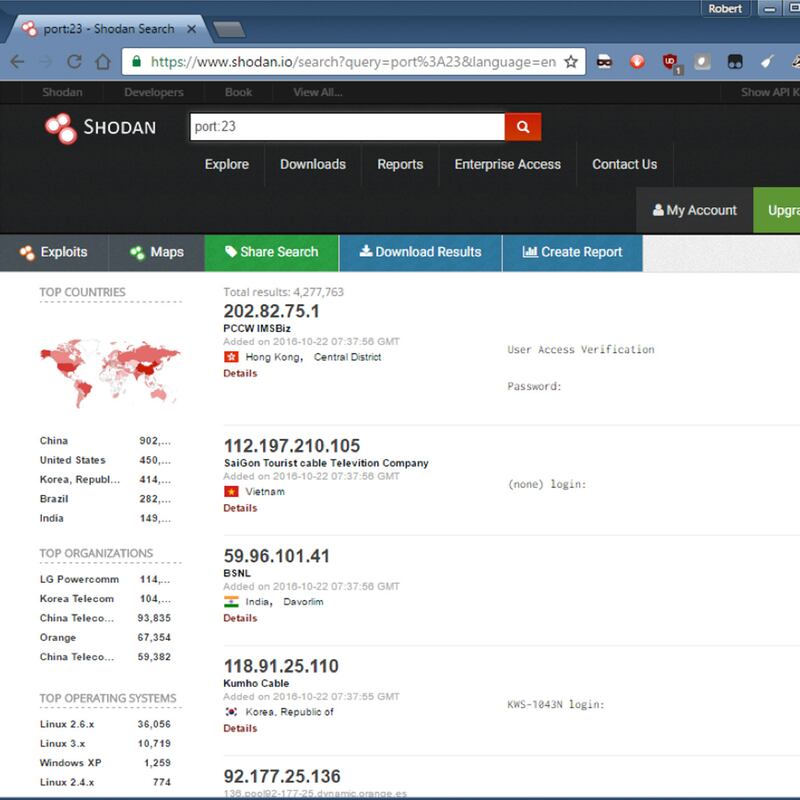Open the Explore menu item
Viewport: 800px width, 800px height.
(x=227, y=164)
